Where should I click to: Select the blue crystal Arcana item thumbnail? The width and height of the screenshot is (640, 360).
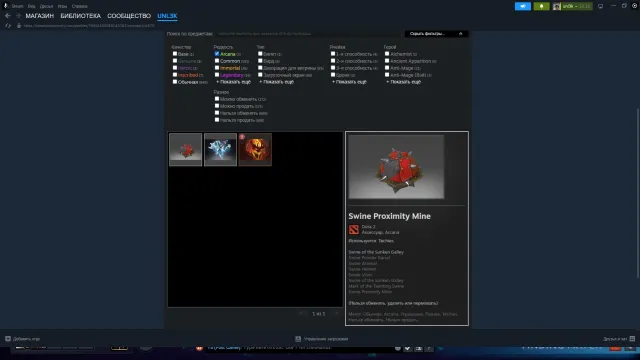(x=220, y=149)
